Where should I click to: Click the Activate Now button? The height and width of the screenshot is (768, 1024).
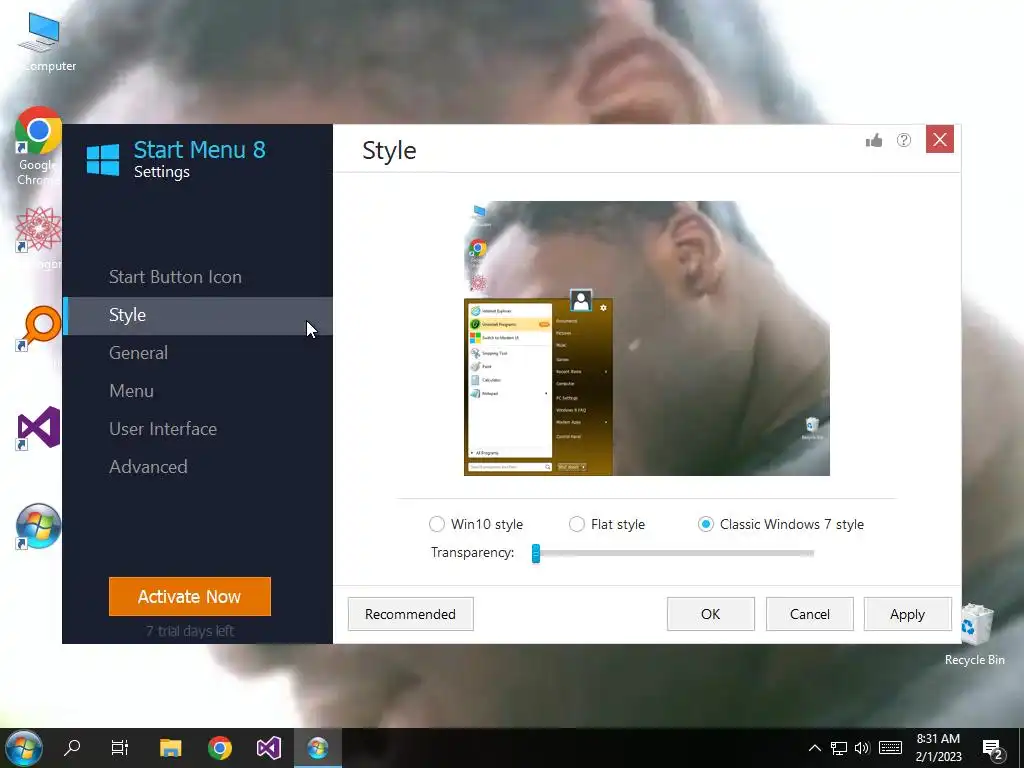189,596
